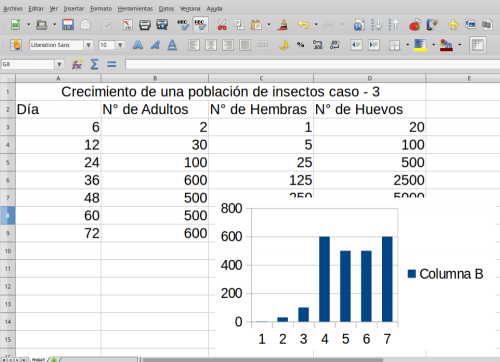Click the column B header
This screenshot has height=362, width=500.
(x=155, y=78)
